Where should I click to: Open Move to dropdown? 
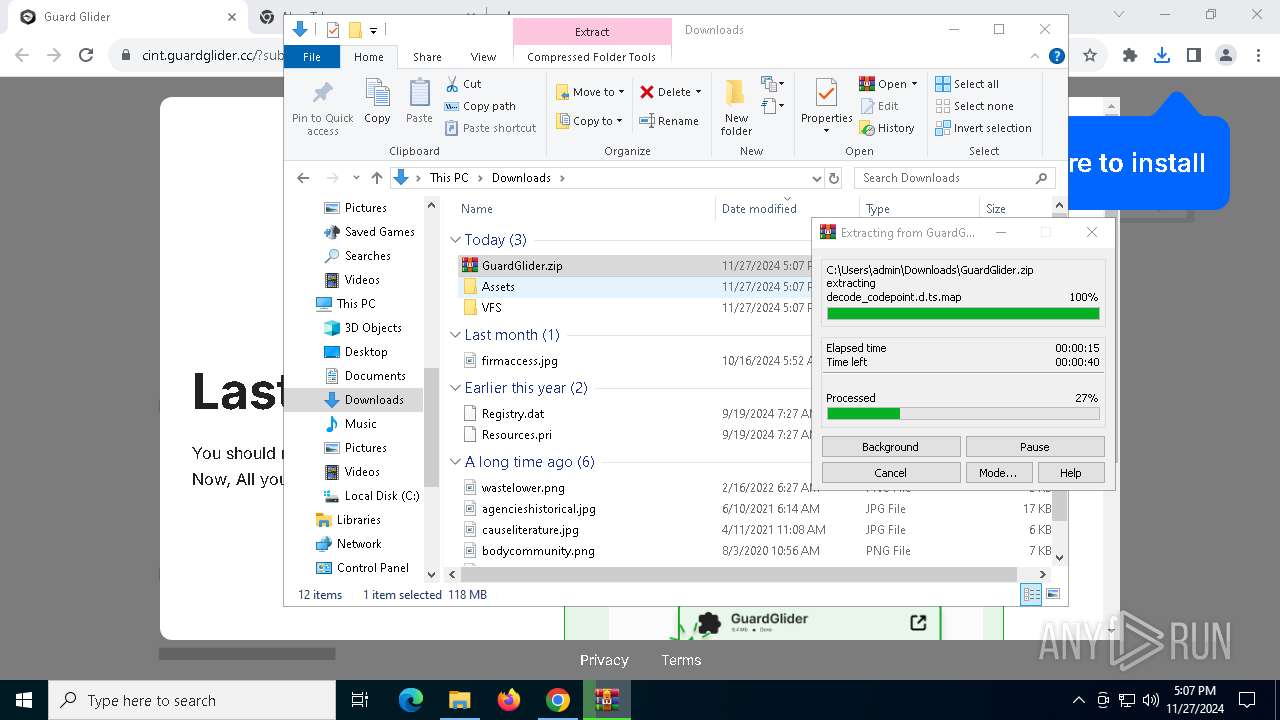click(589, 92)
